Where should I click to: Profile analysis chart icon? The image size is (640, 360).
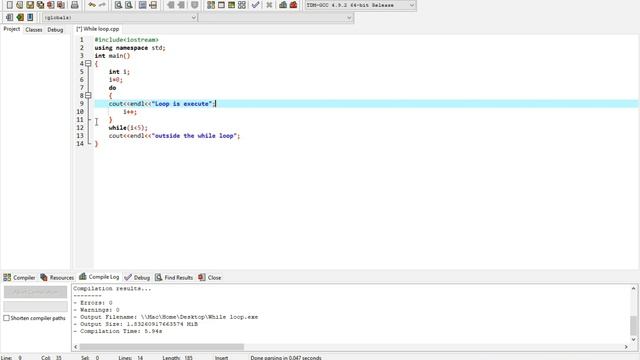(283, 5)
